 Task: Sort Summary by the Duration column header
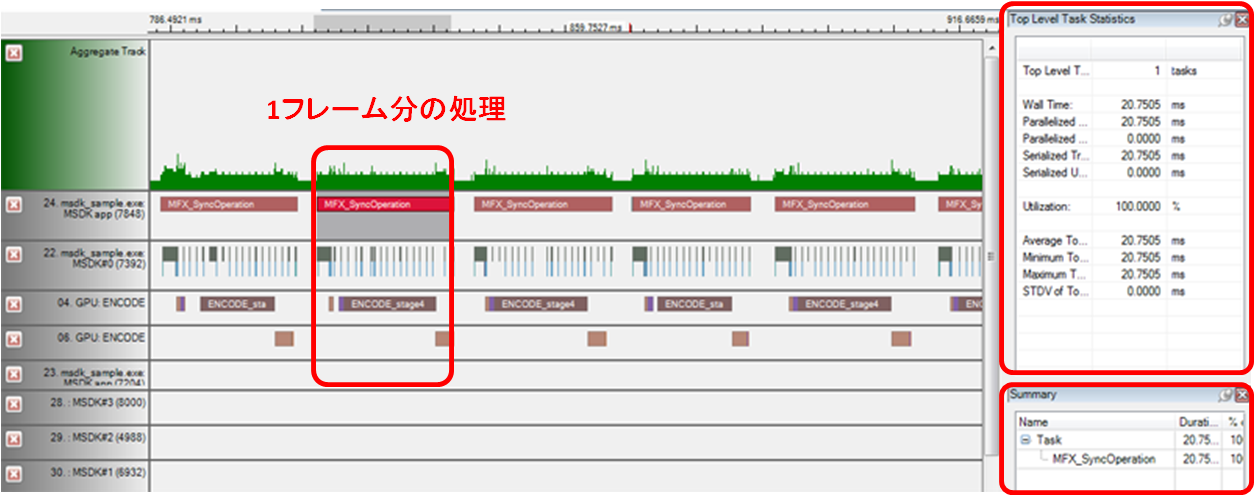coord(1197,422)
